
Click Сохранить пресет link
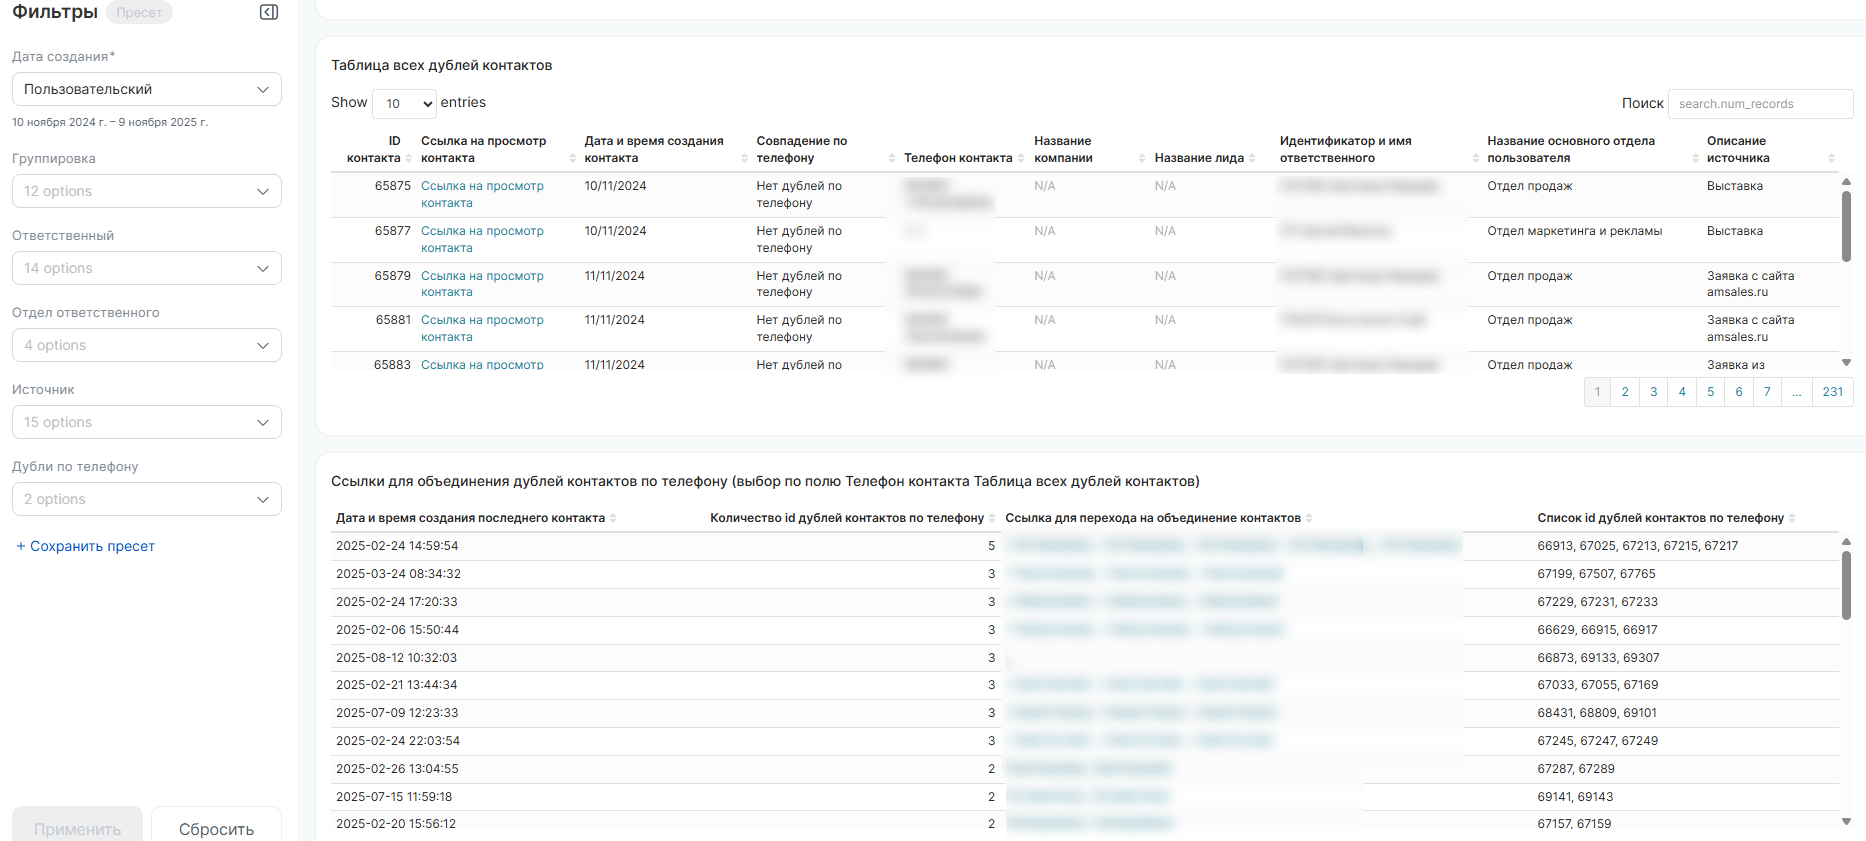click(x=86, y=546)
